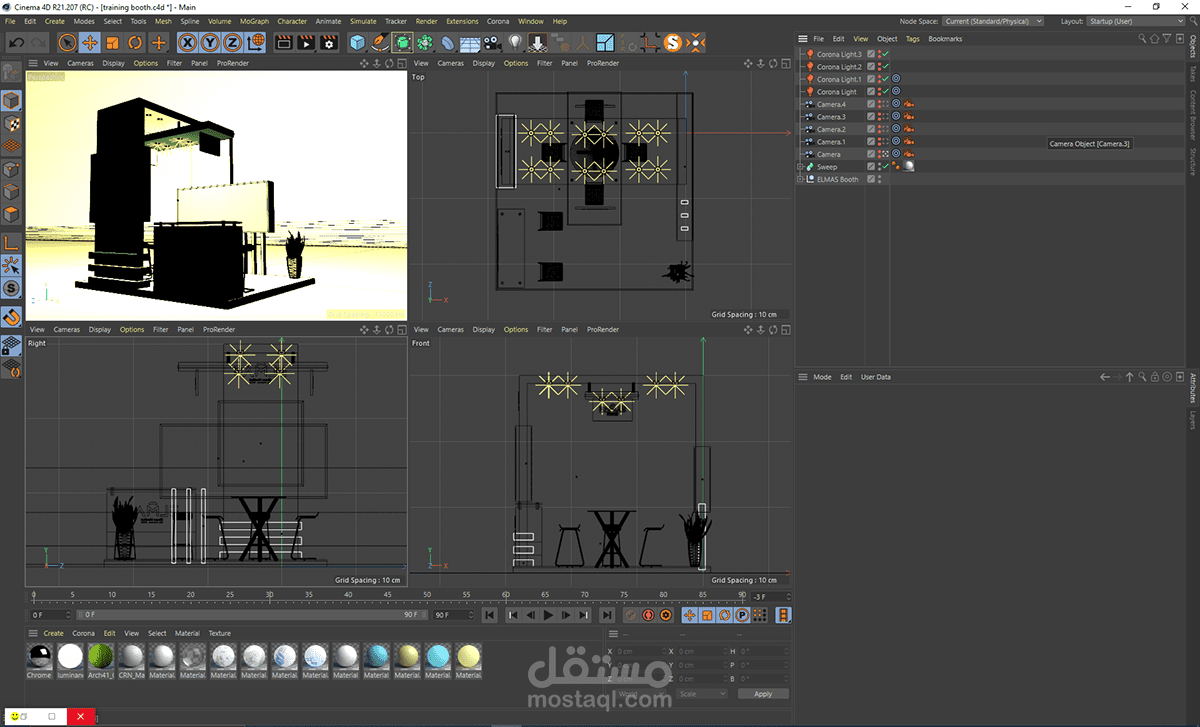
Task: Click the Camera object toolbar icon
Action: coord(492,42)
